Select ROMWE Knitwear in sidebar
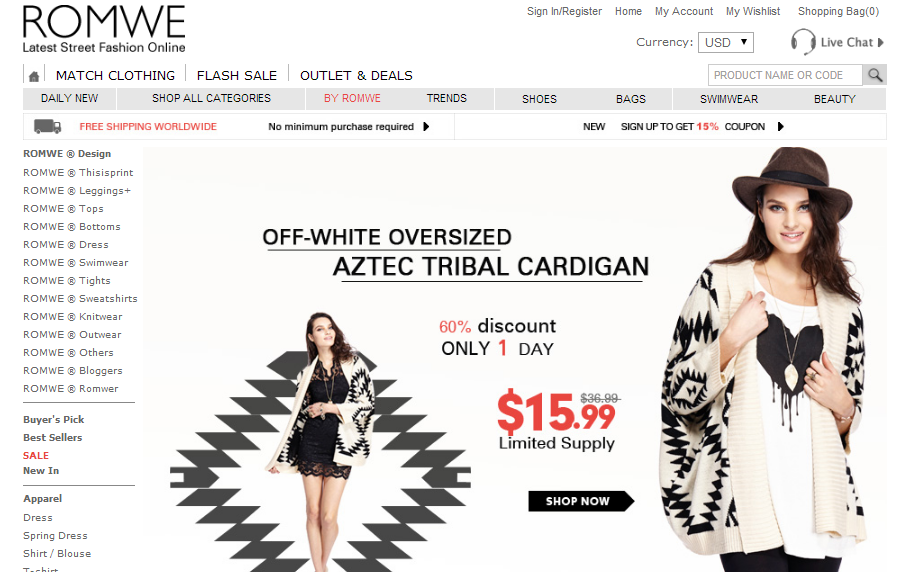Screen dimensions: 923x577 [x=72, y=317]
